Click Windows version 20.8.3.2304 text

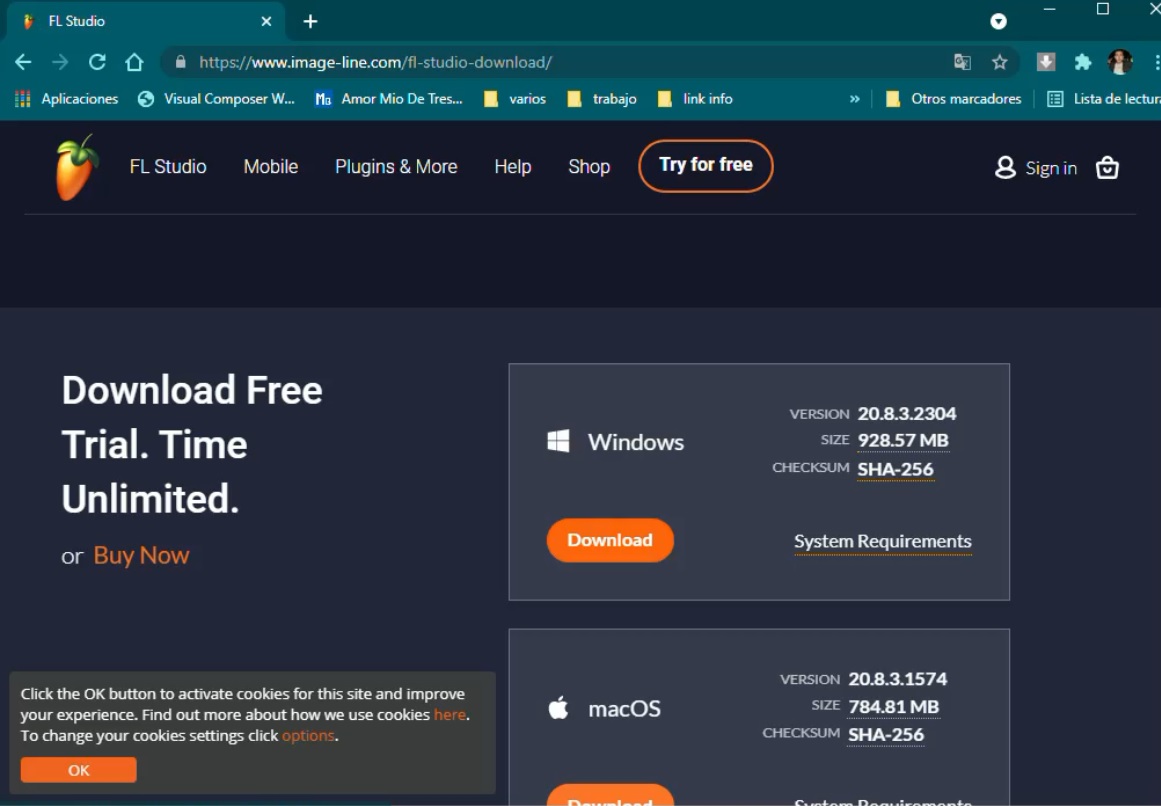[906, 413]
